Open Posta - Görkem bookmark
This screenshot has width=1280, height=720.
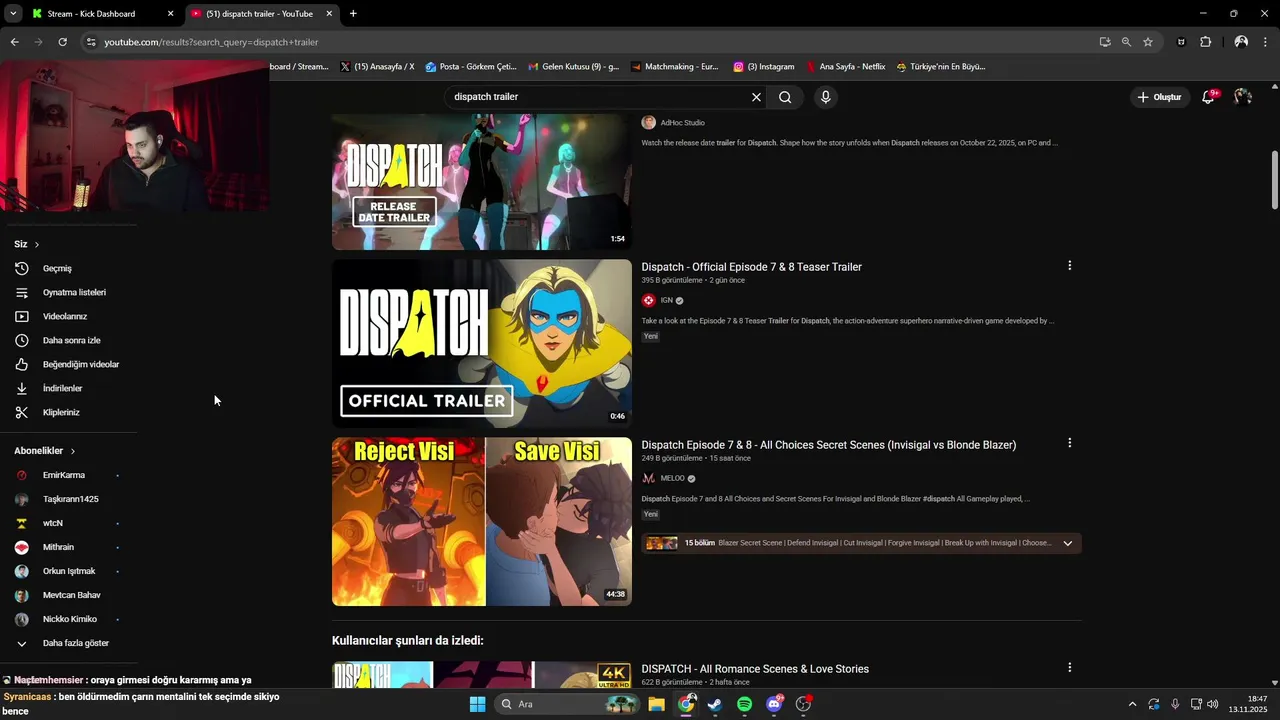pyautogui.click(x=470, y=67)
